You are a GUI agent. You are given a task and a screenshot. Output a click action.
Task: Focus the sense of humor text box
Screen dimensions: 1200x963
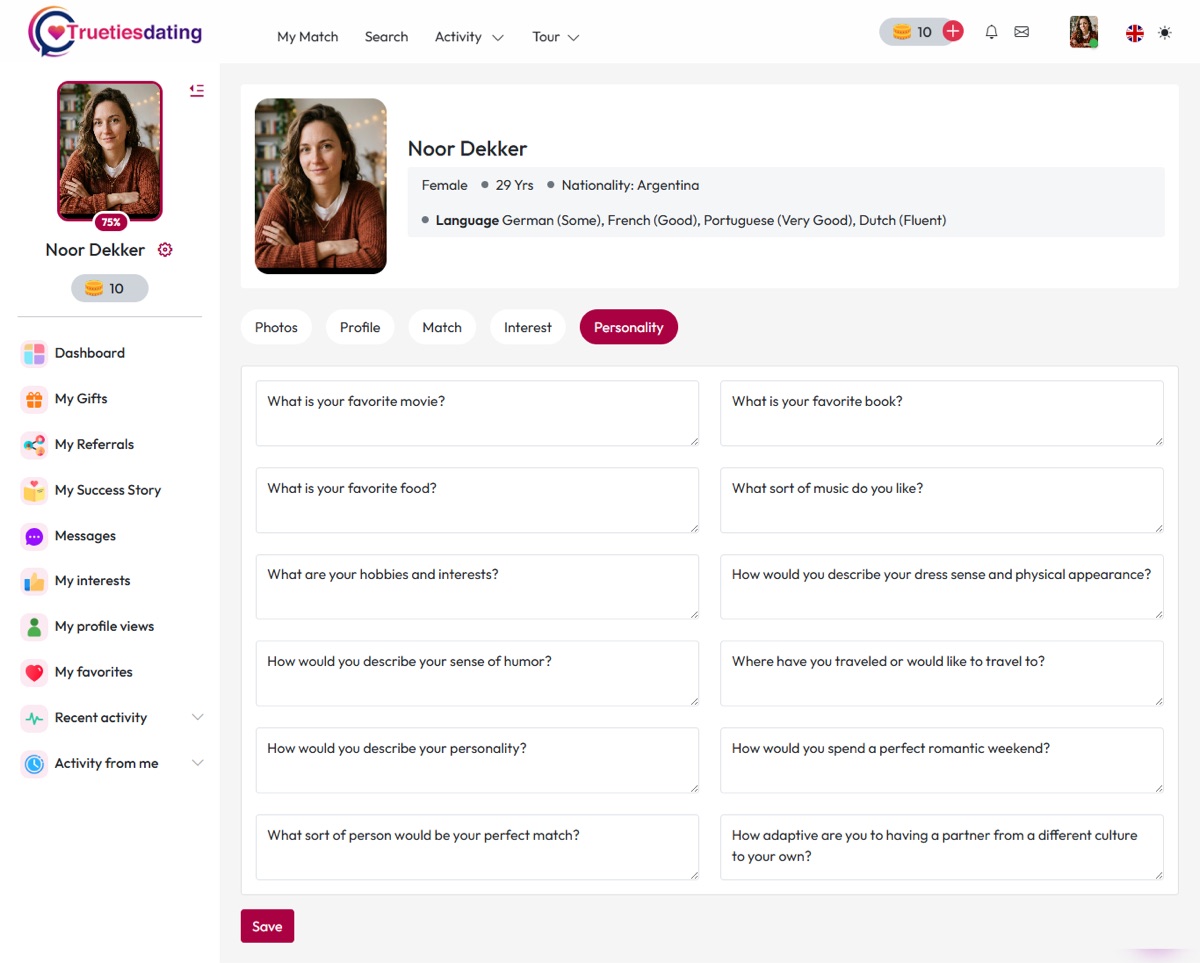pos(477,674)
